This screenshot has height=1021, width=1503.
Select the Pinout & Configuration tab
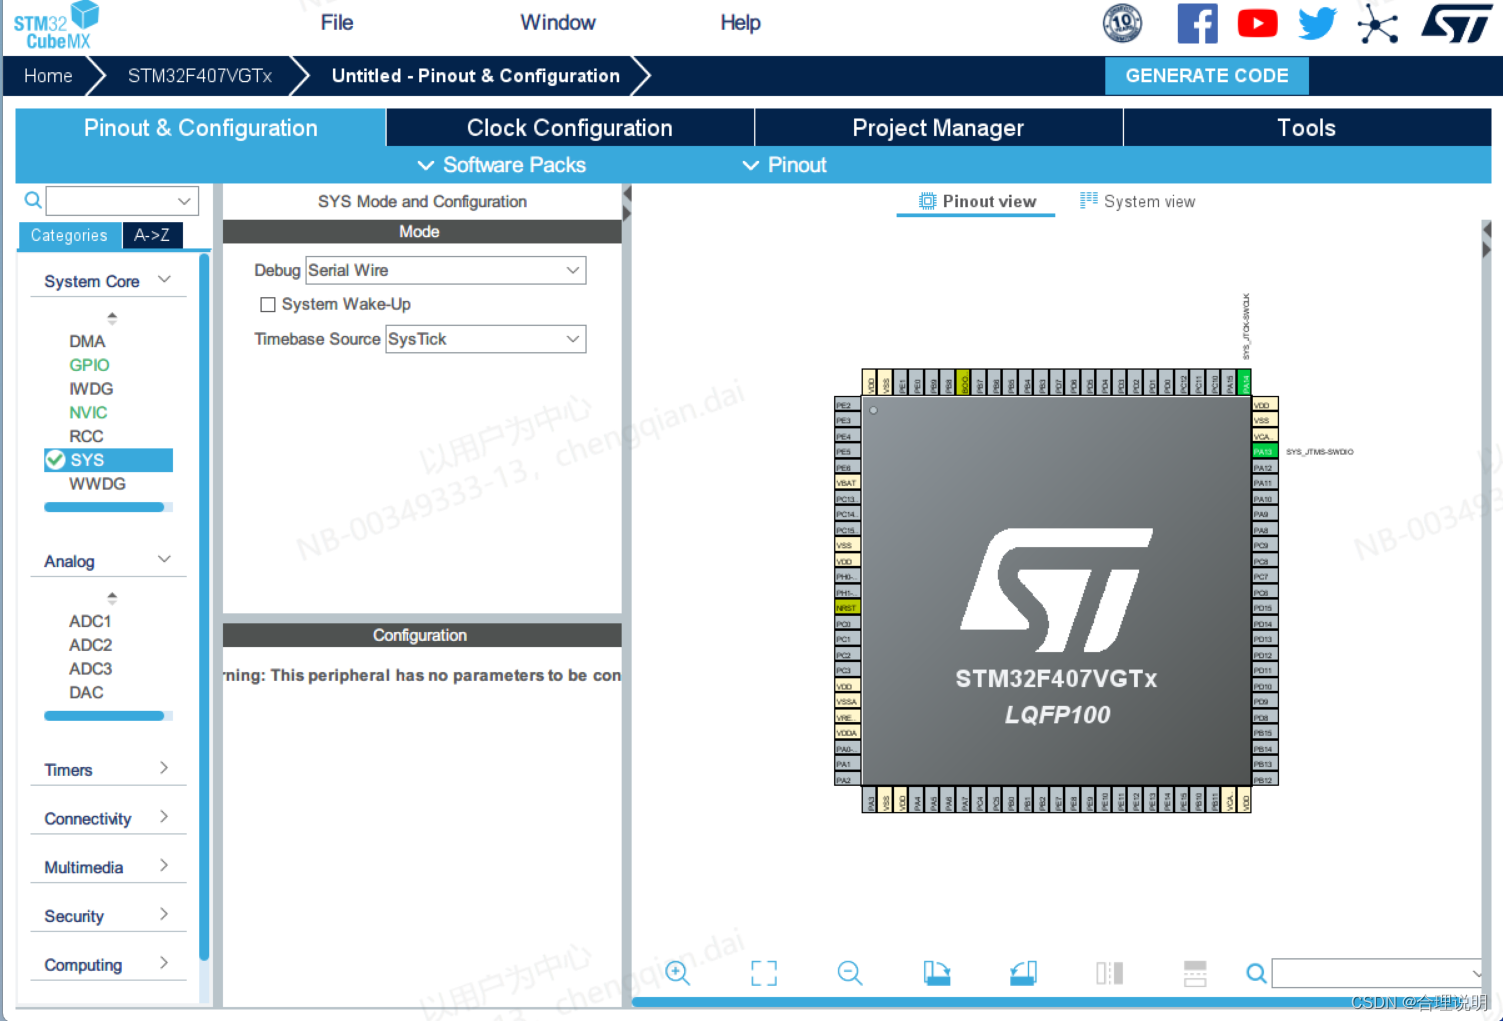click(200, 128)
